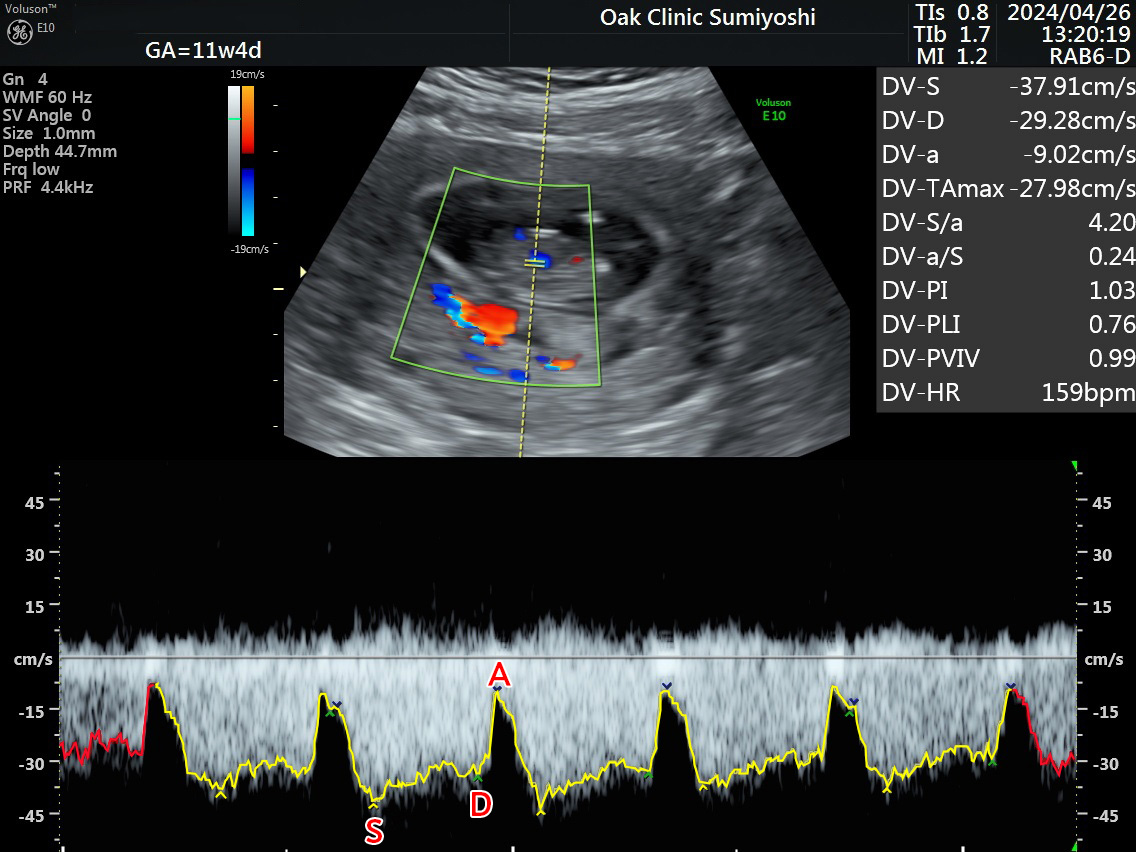Click the GE logo icon
Screen dimensions: 1136x852
point(19,31)
